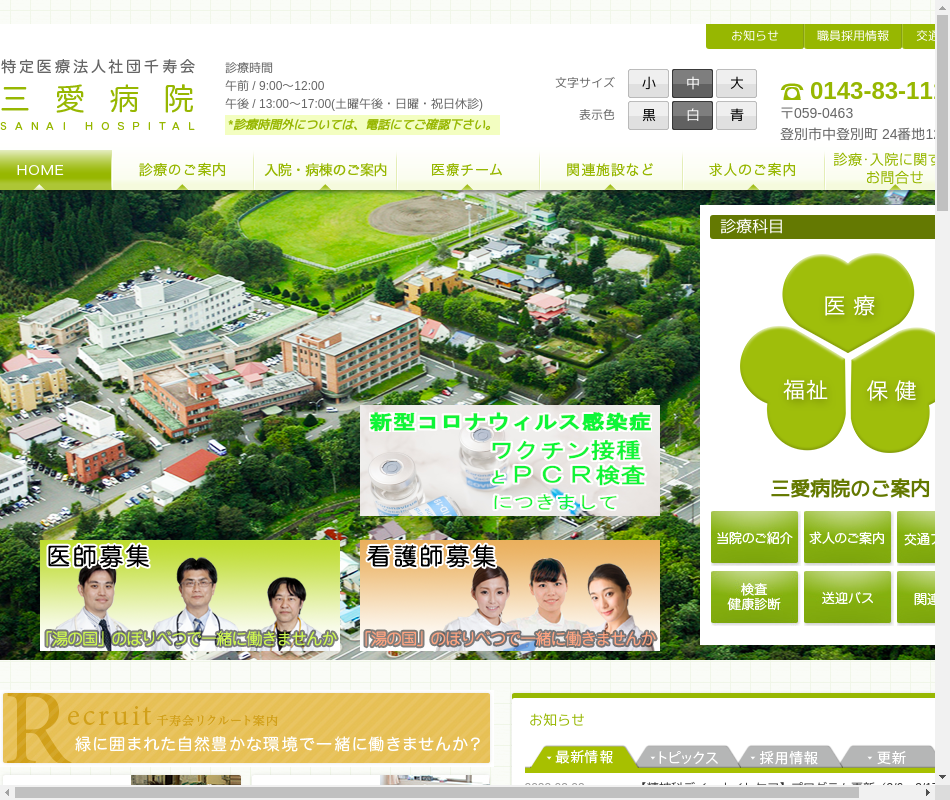Switch to the トピックス news tab
This screenshot has height=800, width=950.
click(689, 758)
